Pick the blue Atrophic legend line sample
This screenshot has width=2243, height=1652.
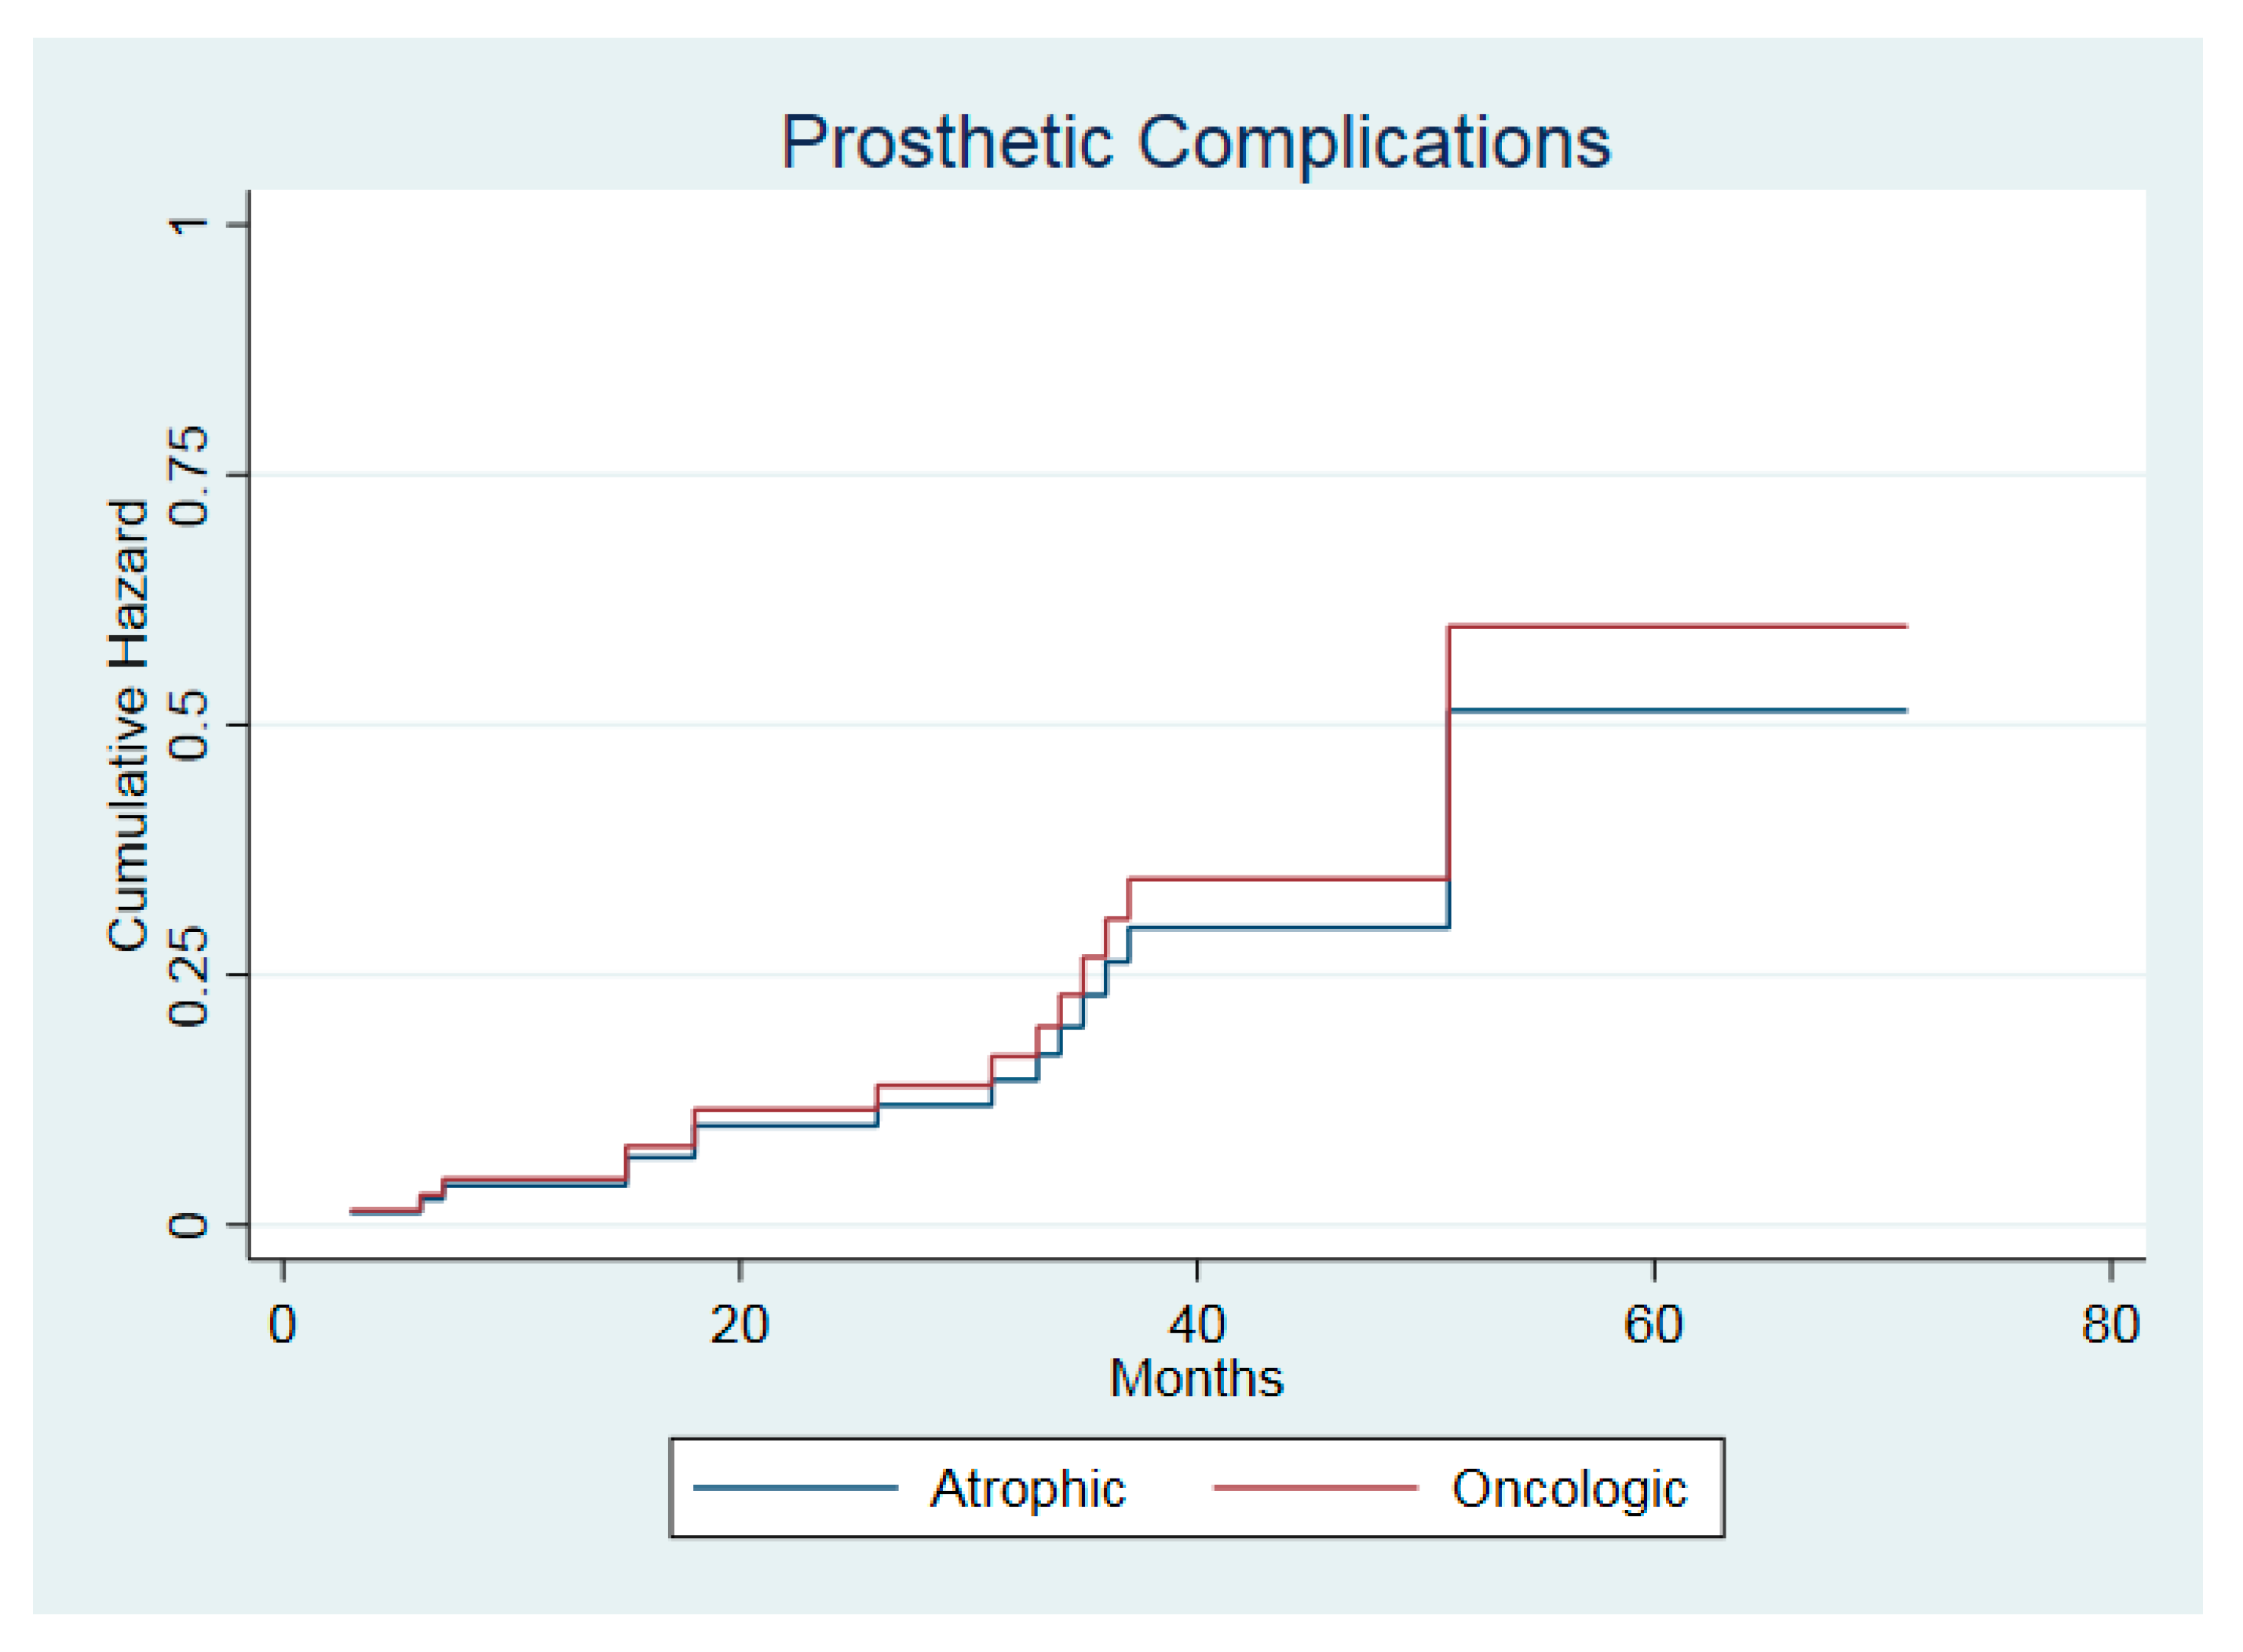coord(795,1489)
